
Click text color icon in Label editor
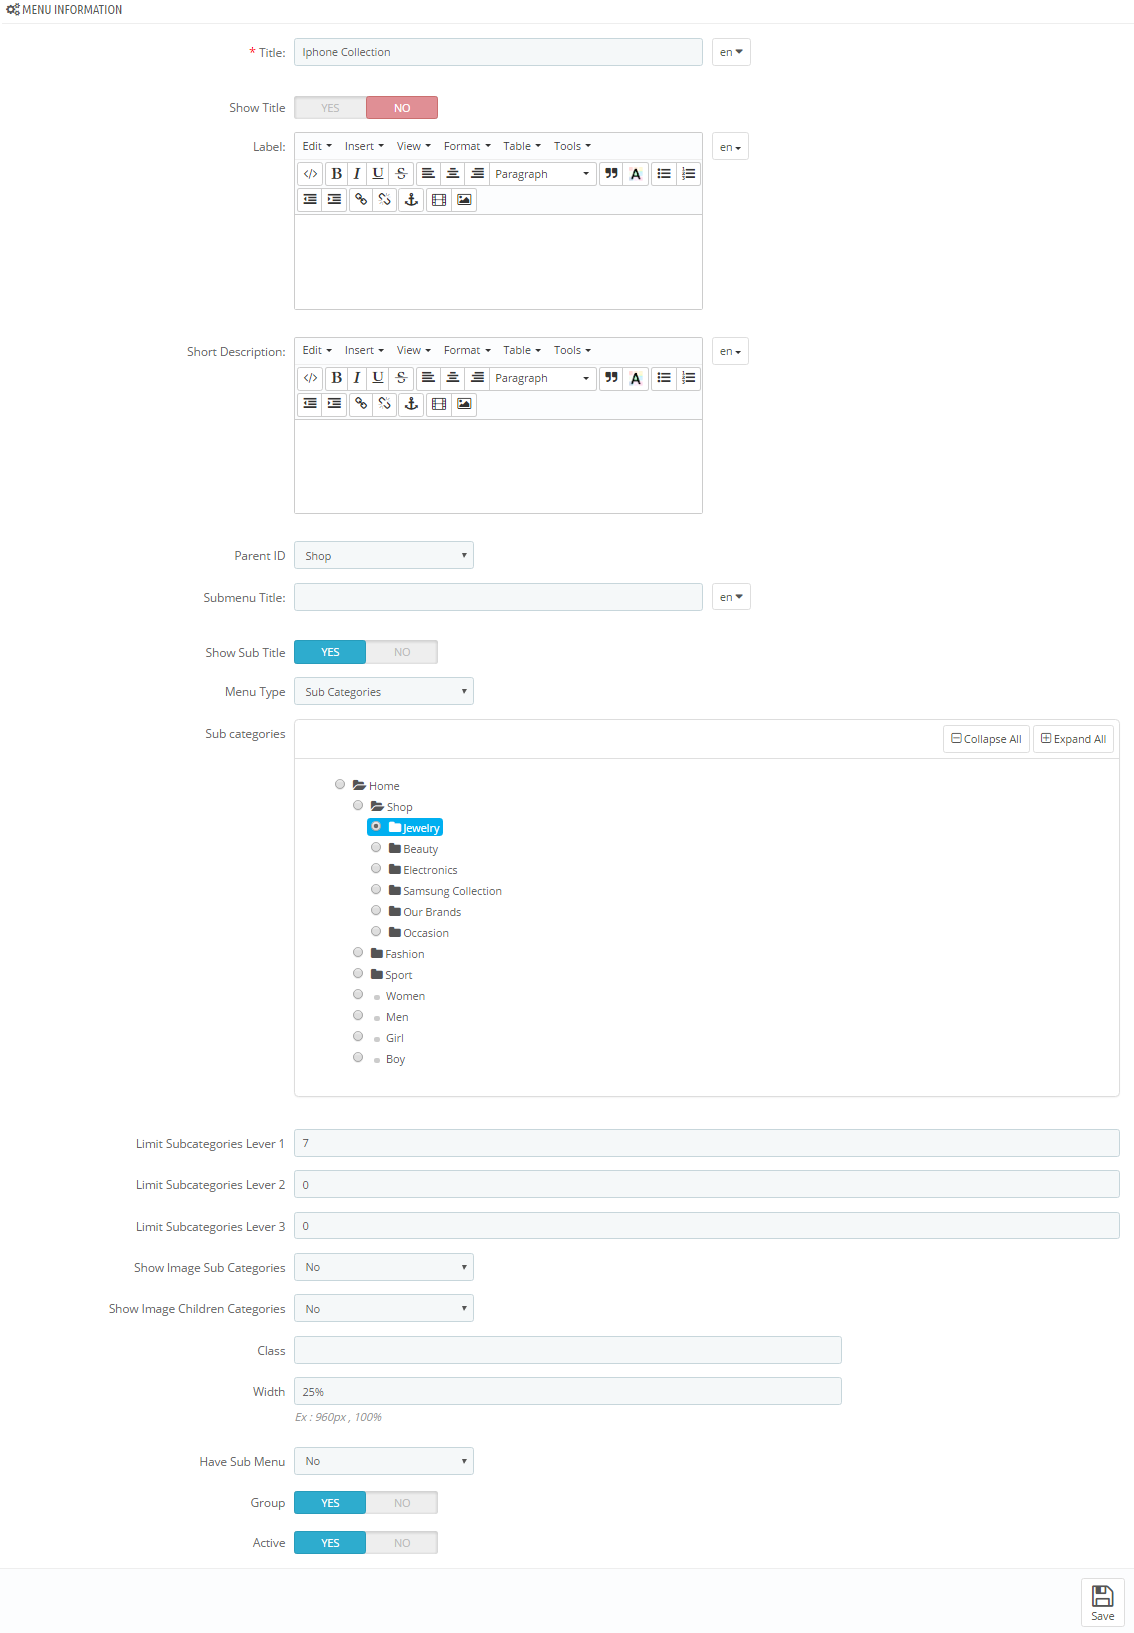coord(636,174)
